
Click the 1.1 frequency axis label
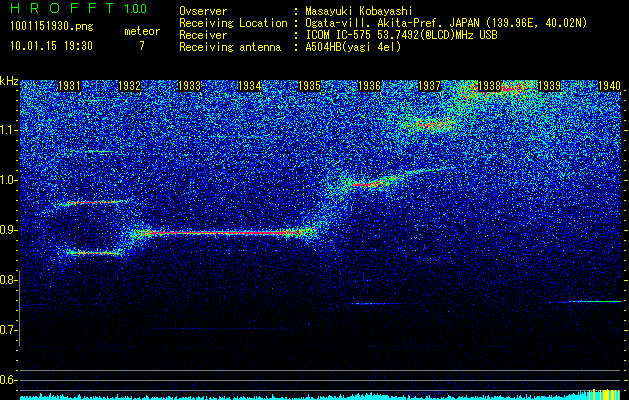8,130
